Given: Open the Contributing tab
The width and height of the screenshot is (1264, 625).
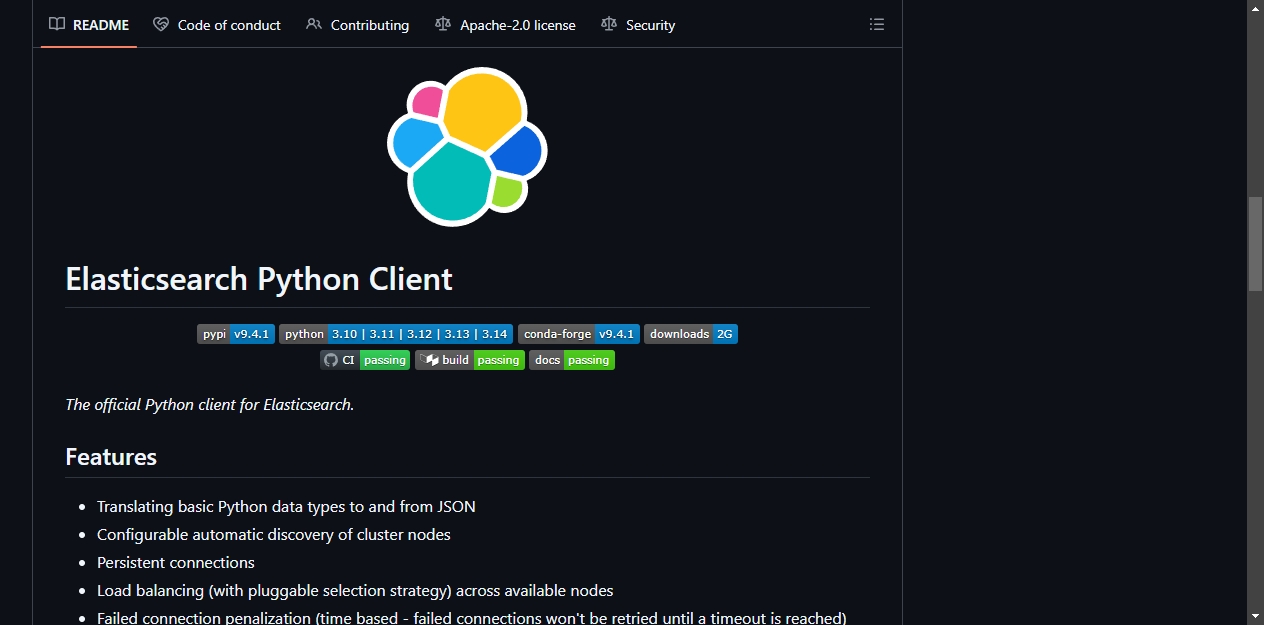Looking at the screenshot, I should pyautogui.click(x=358, y=25).
